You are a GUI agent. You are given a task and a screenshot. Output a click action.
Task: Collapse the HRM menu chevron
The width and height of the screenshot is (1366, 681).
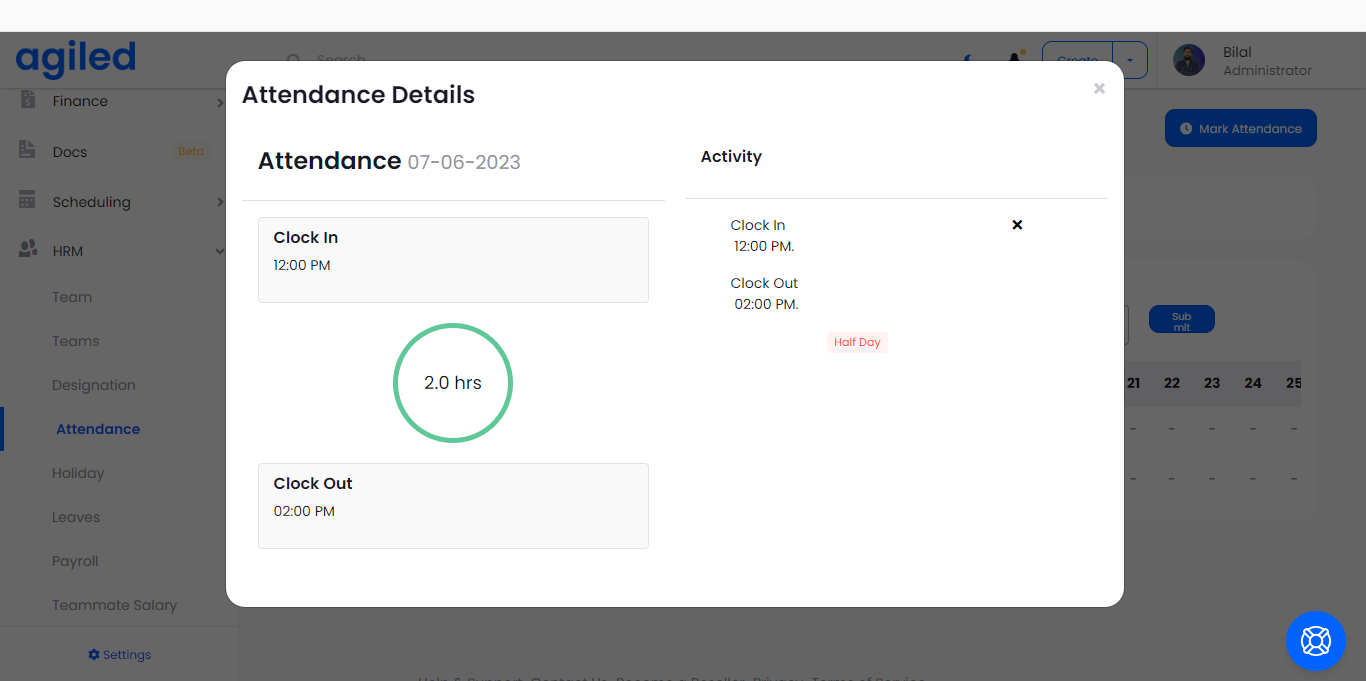tap(219, 251)
